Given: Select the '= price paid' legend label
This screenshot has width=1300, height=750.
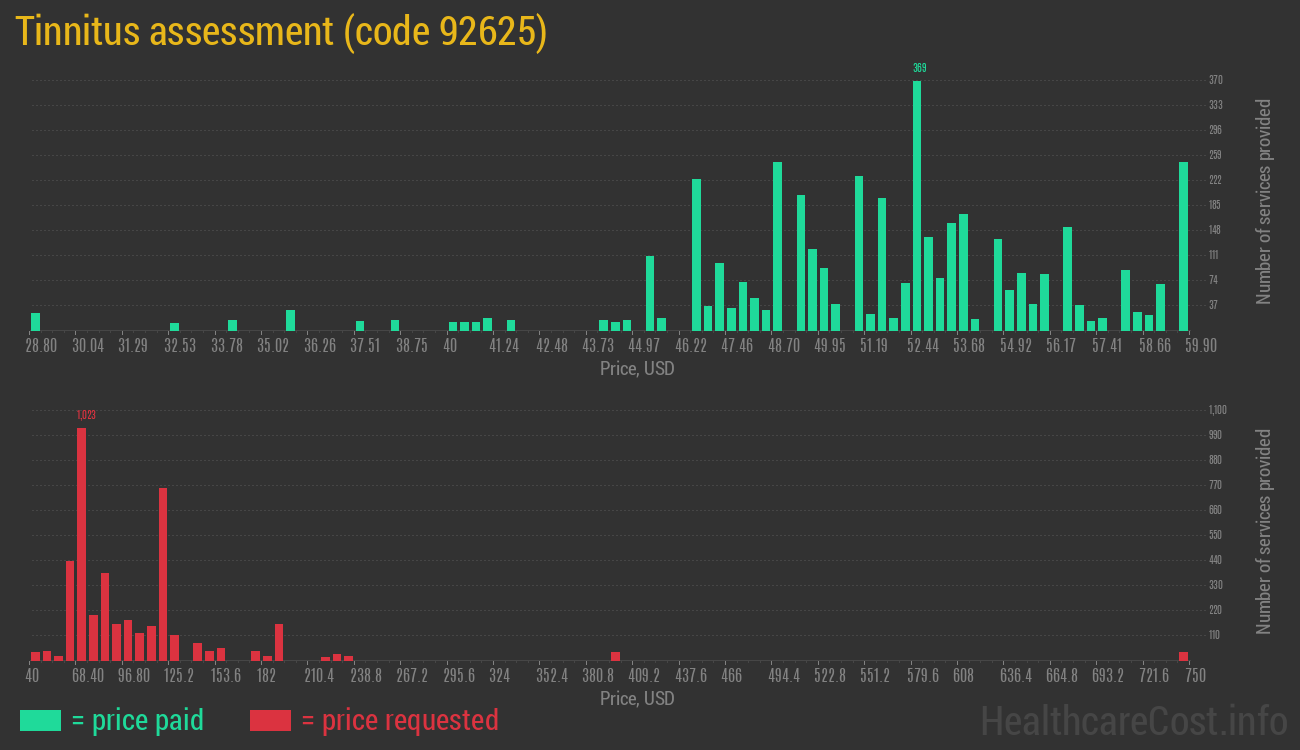Looking at the screenshot, I should tap(138, 720).
